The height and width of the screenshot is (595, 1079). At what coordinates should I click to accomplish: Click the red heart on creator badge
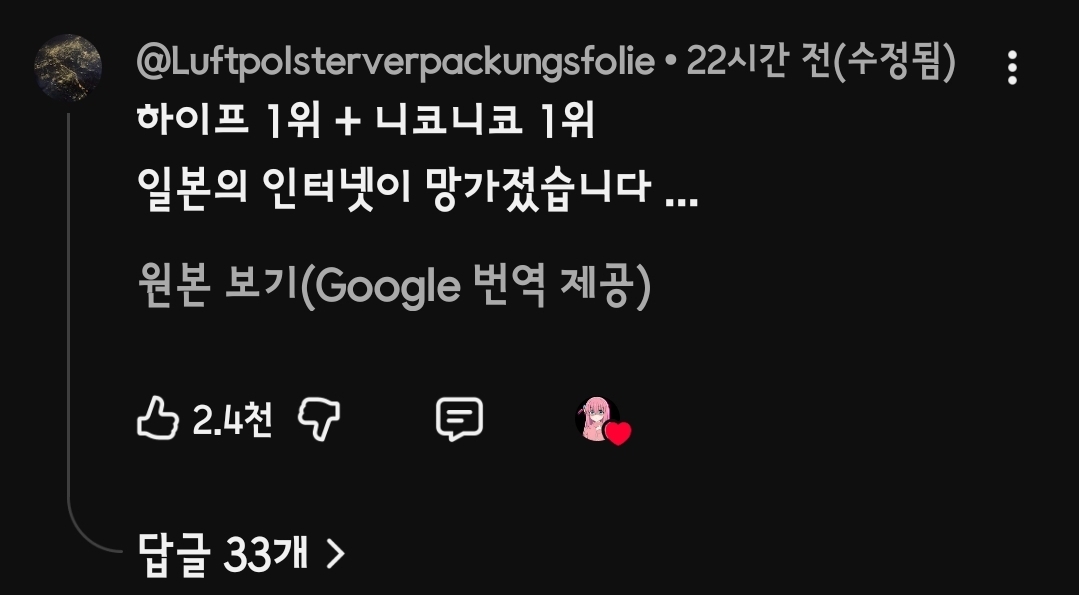click(x=618, y=434)
